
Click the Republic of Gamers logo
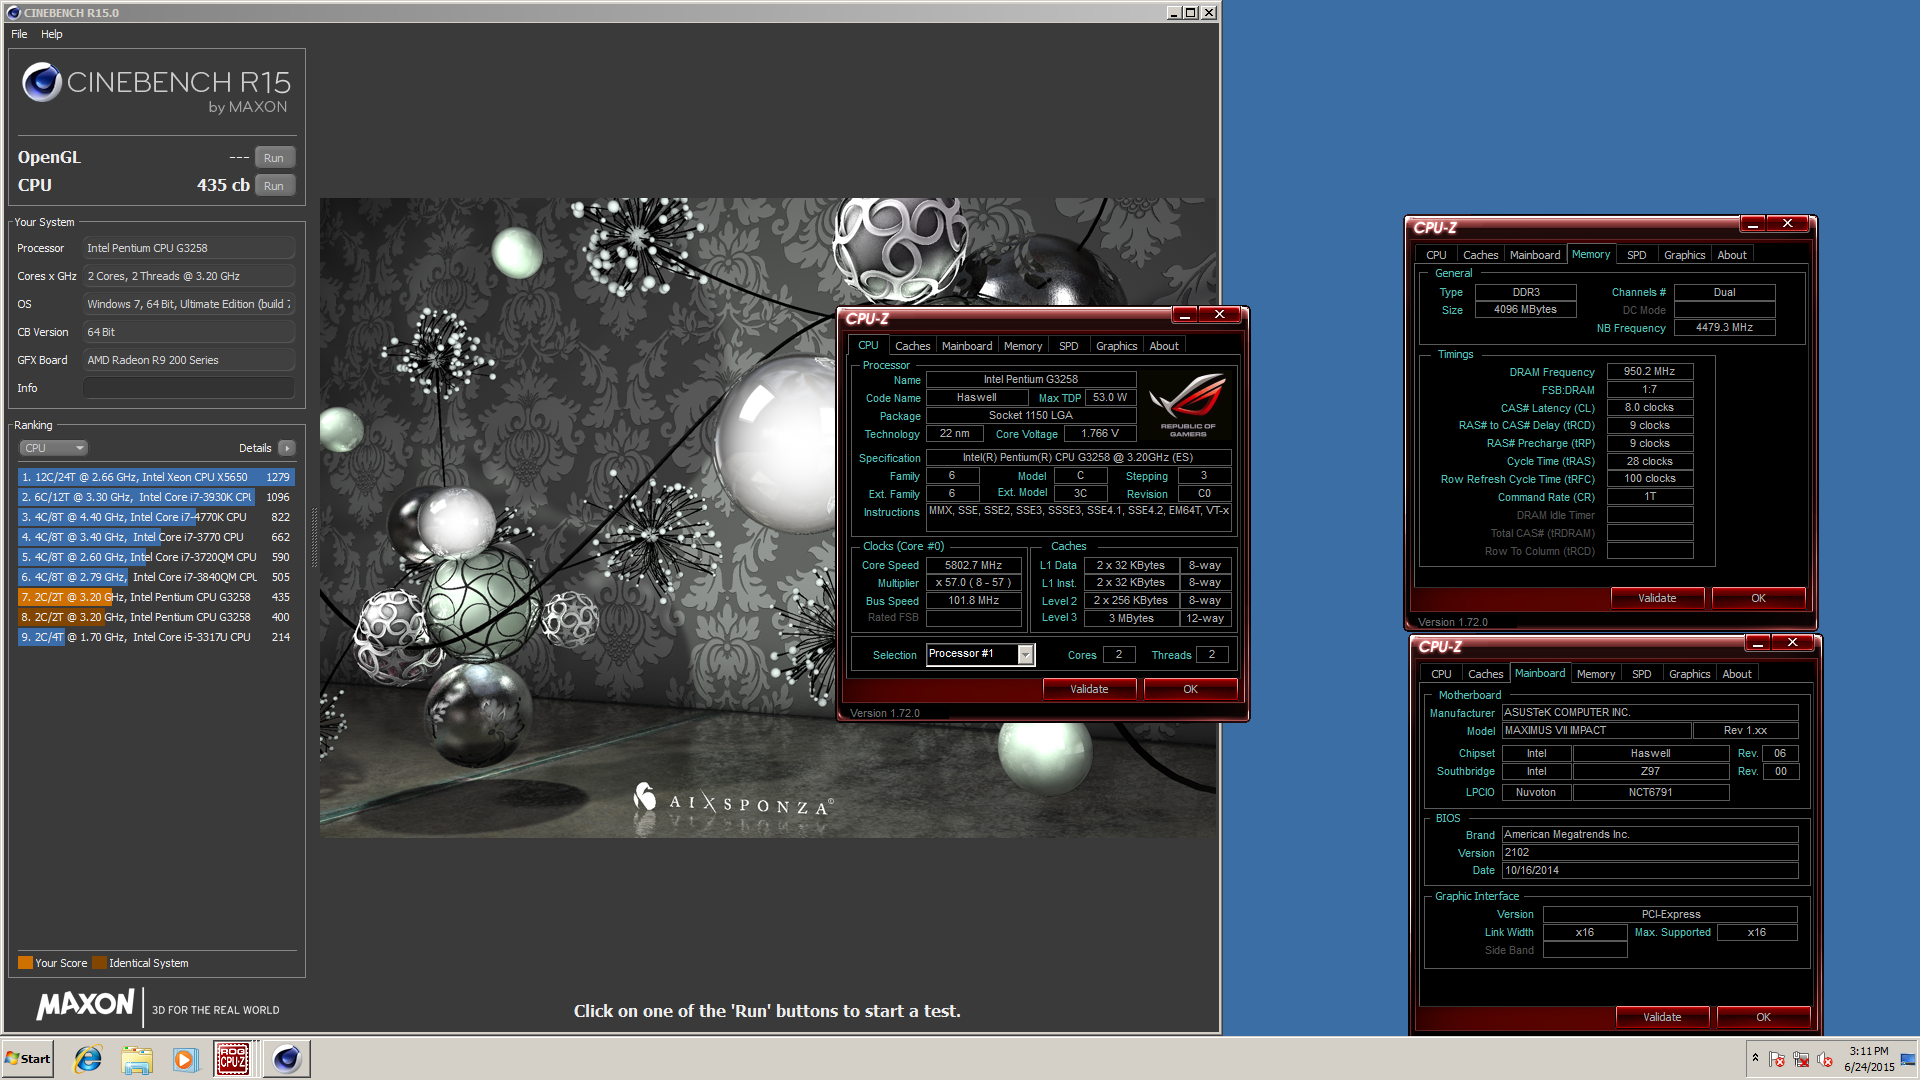click(1189, 404)
